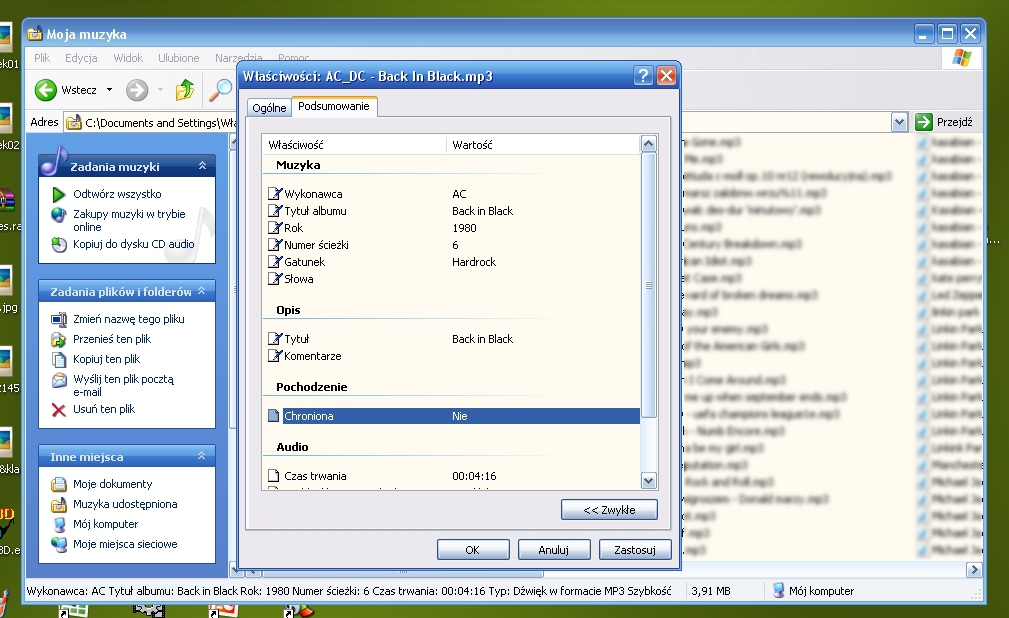Click the Forward navigation arrow icon

tap(136, 90)
